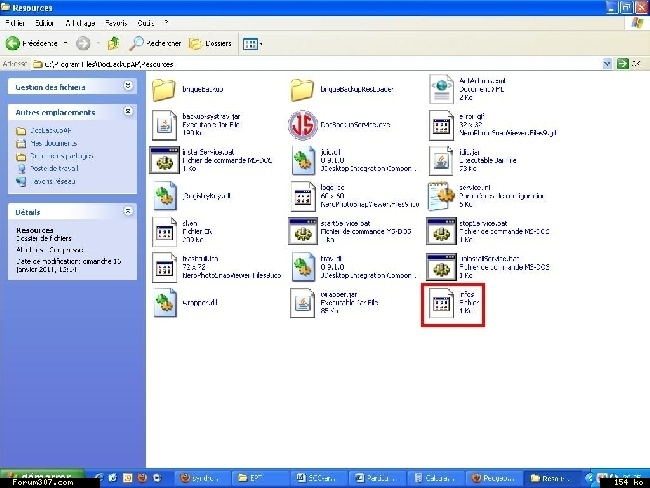Open the address bar dropdown arrow

tap(607, 63)
